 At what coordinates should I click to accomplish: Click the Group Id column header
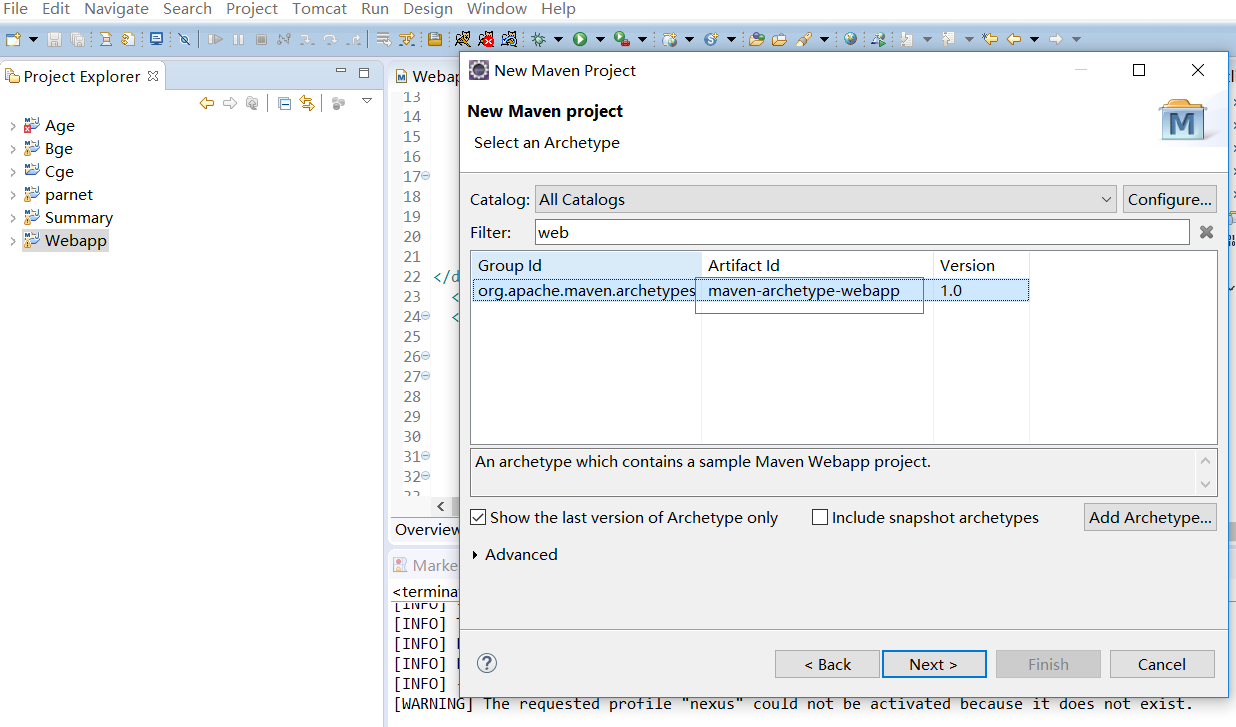(586, 265)
